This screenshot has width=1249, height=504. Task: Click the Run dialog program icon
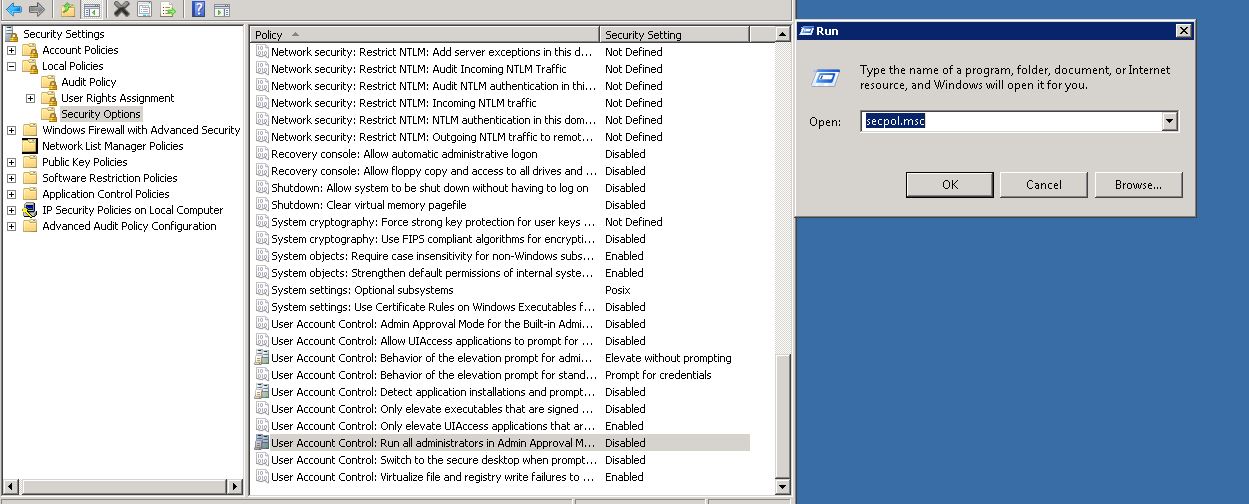click(825, 77)
